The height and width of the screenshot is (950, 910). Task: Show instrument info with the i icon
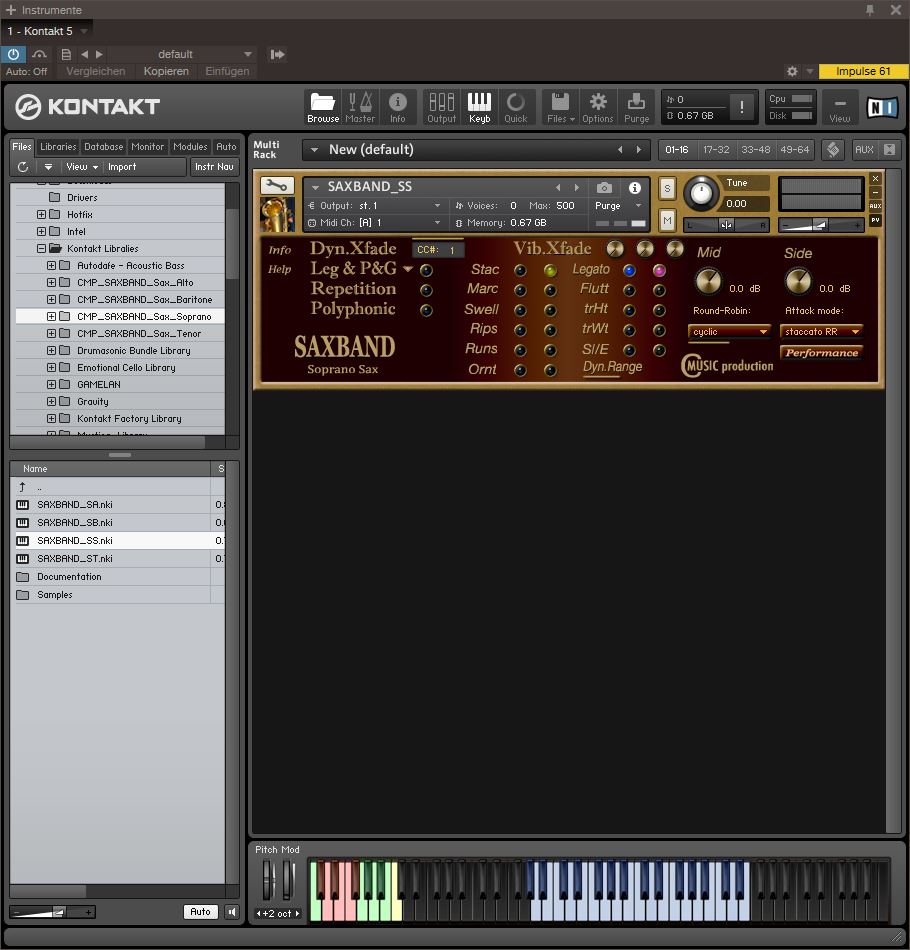(634, 188)
